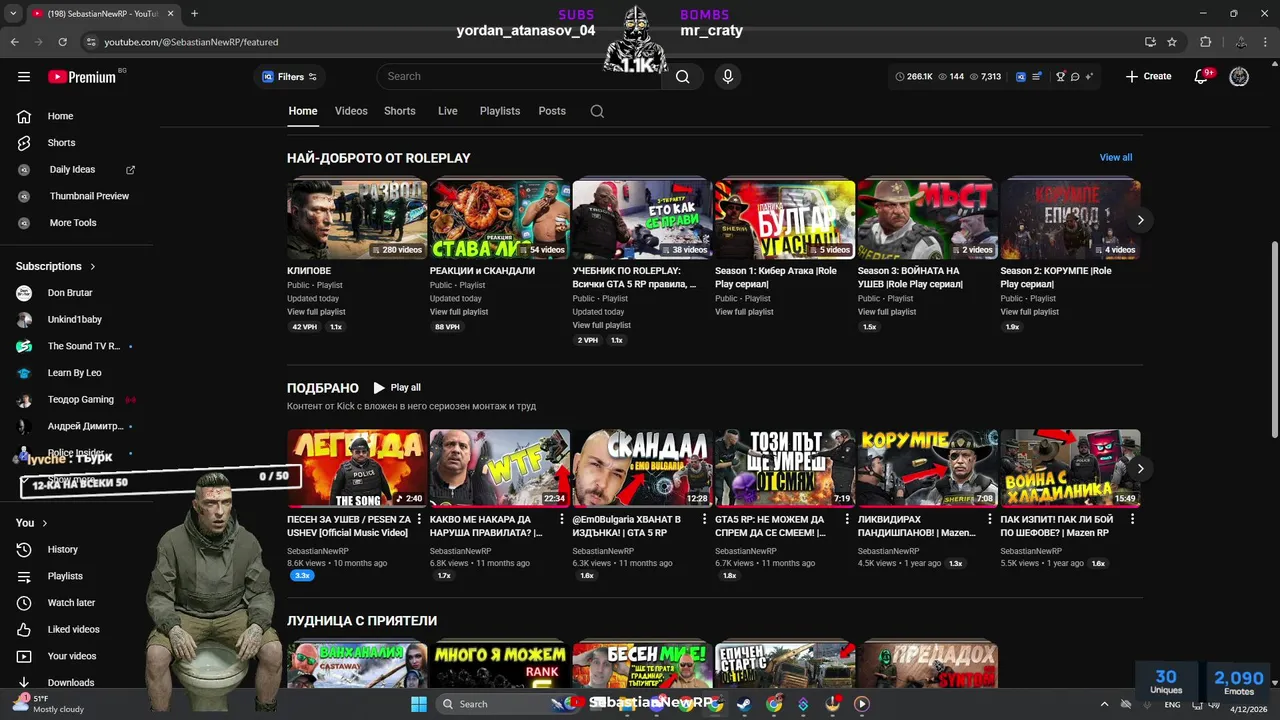Reload the browser page
The width and height of the screenshot is (1280, 720).
[62, 42]
